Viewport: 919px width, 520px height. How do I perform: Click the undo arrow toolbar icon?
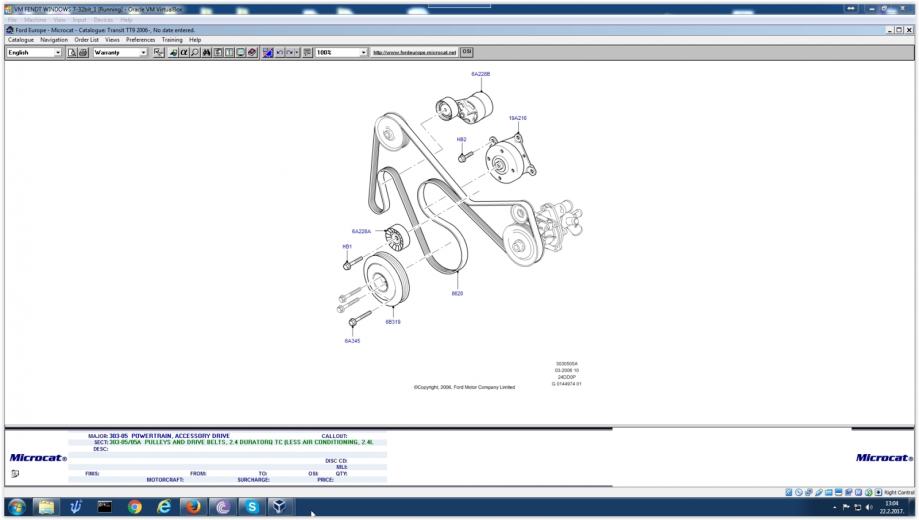[x=280, y=53]
